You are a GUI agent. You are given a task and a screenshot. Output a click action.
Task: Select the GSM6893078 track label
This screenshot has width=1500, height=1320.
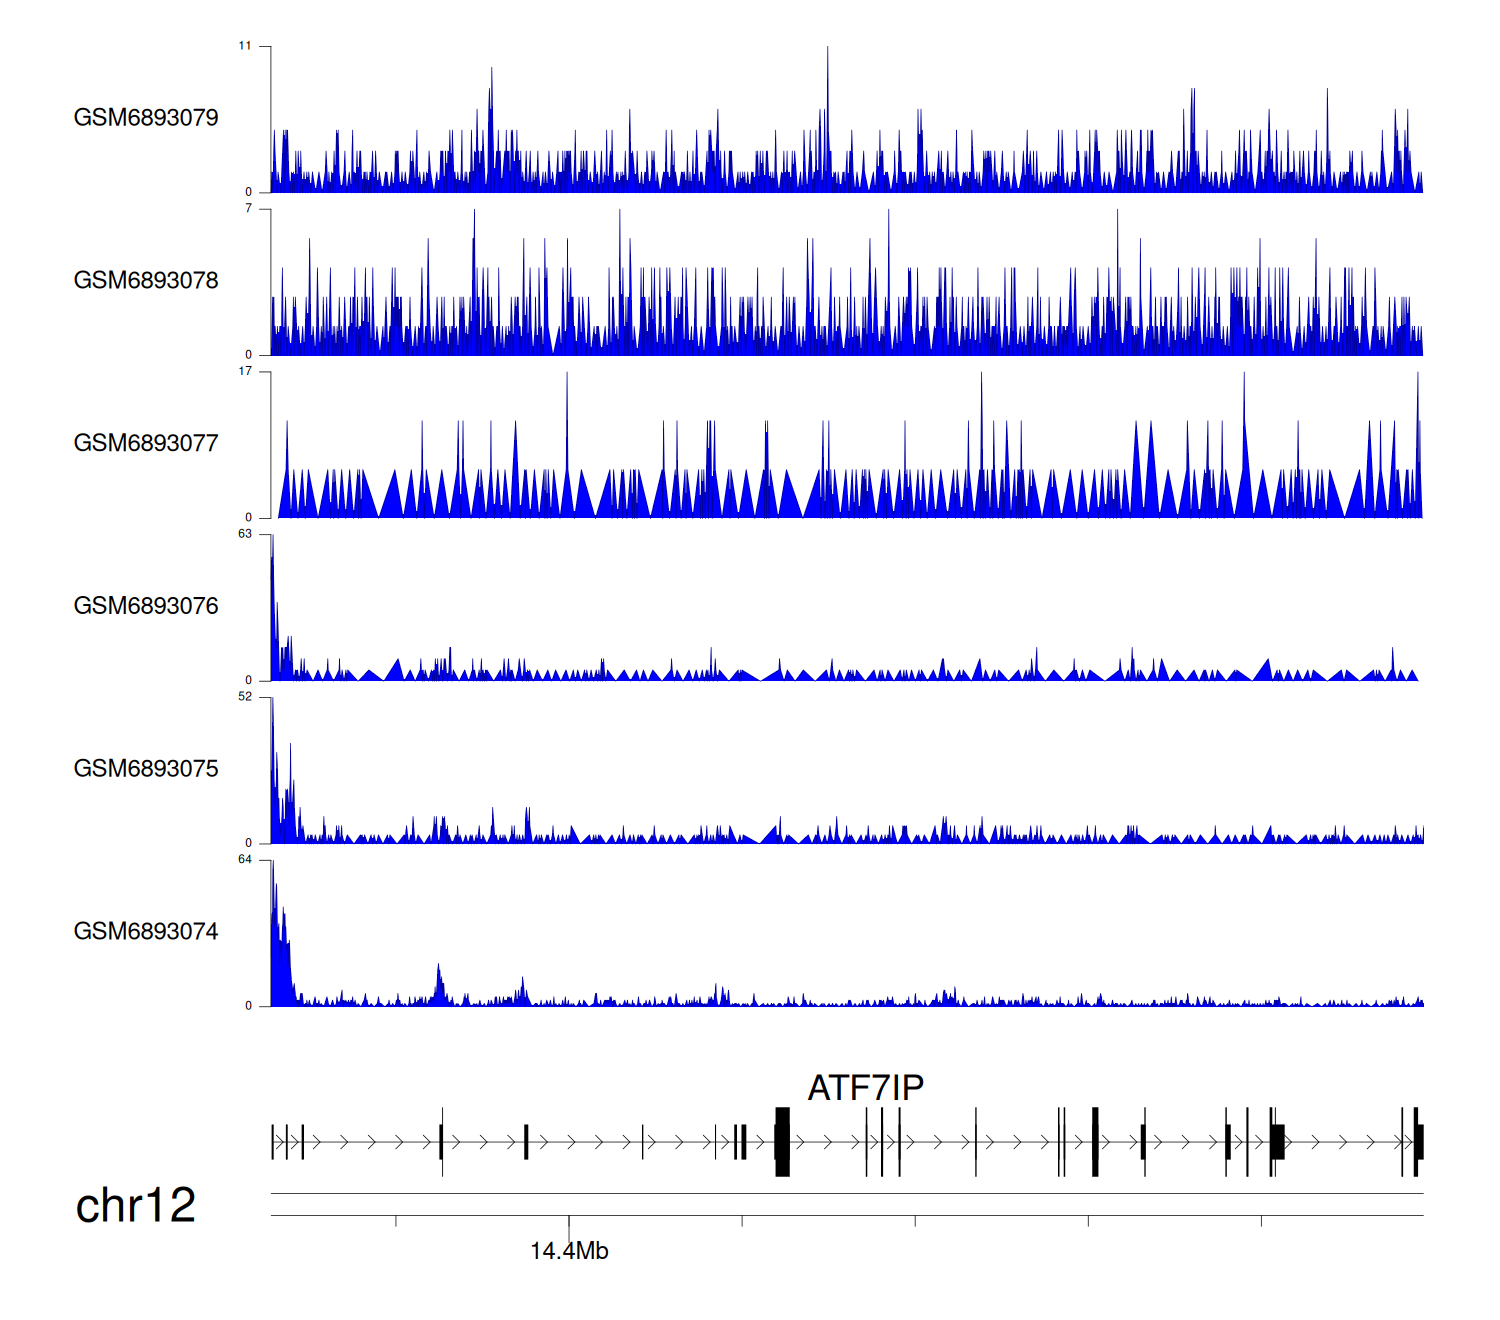click(146, 281)
